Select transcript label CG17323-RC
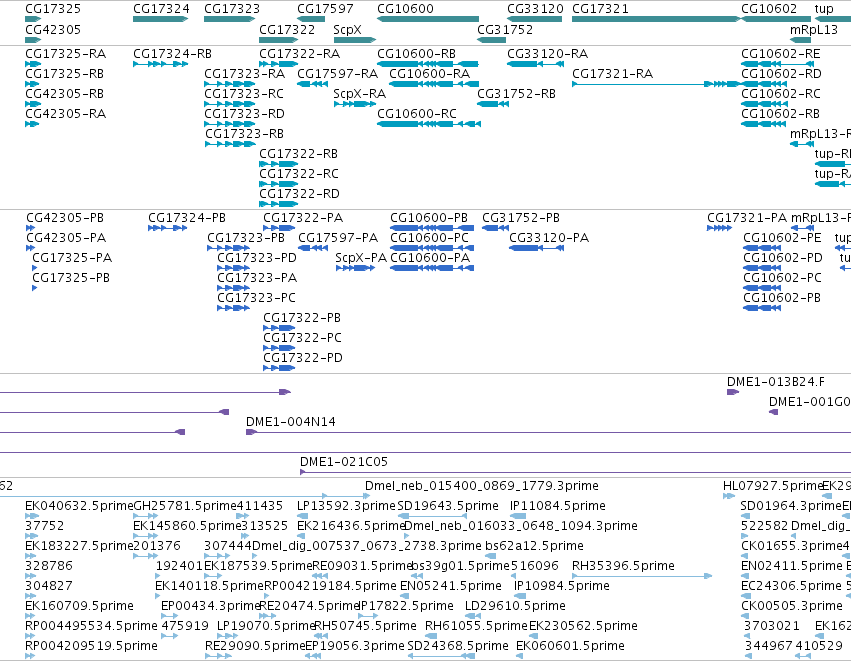 click(244, 94)
